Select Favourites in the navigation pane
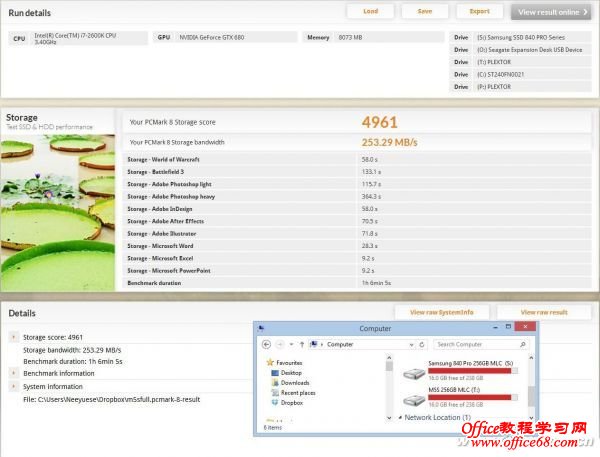The image size is (600, 457). pyautogui.click(x=289, y=362)
